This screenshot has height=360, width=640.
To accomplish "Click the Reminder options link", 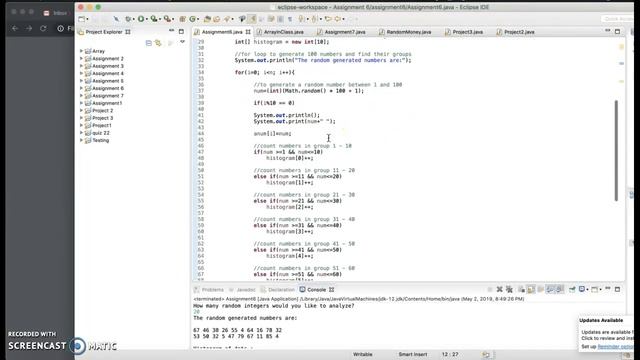I will (616, 347).
